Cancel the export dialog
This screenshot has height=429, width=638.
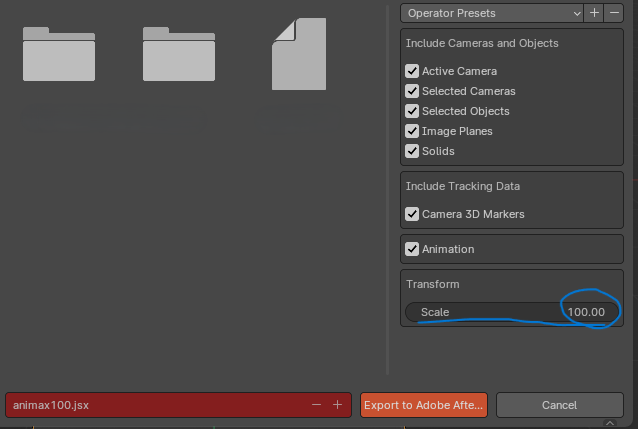[x=559, y=405]
